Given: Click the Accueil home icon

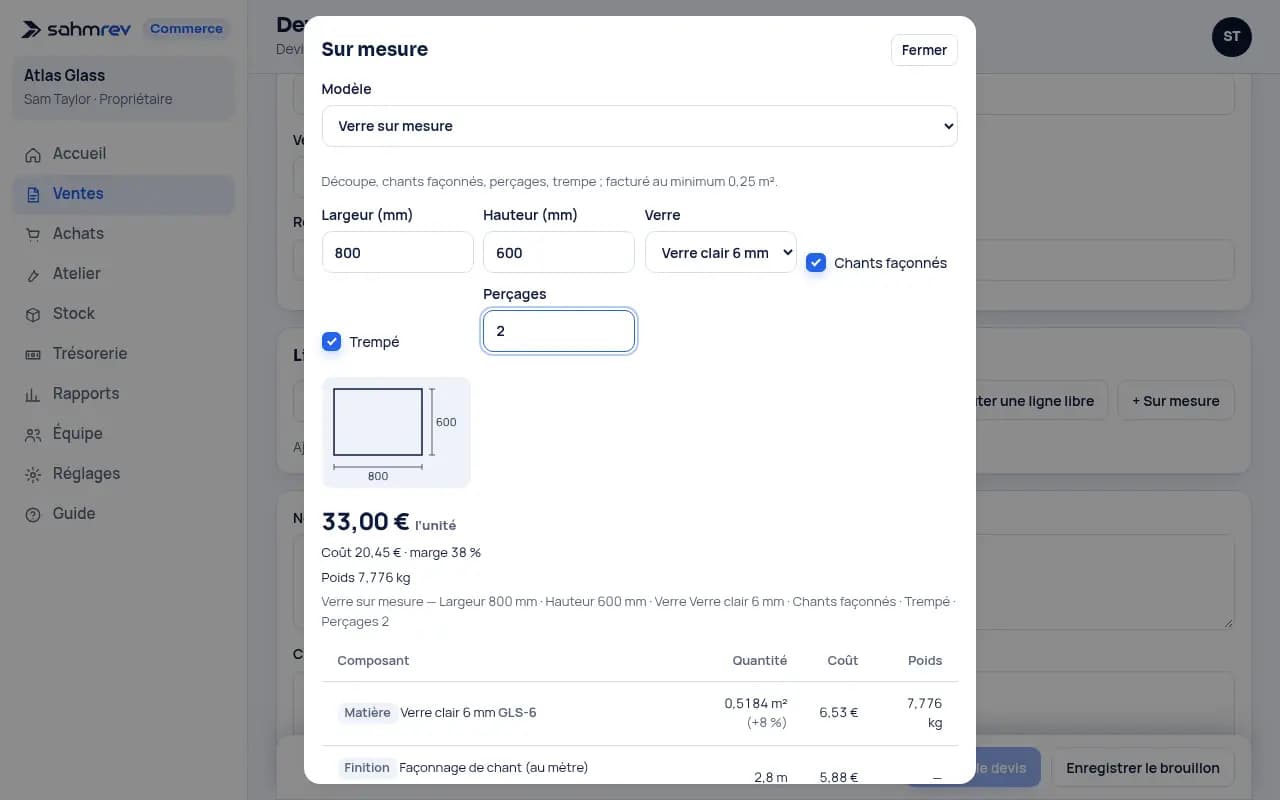Looking at the screenshot, I should (x=33, y=154).
